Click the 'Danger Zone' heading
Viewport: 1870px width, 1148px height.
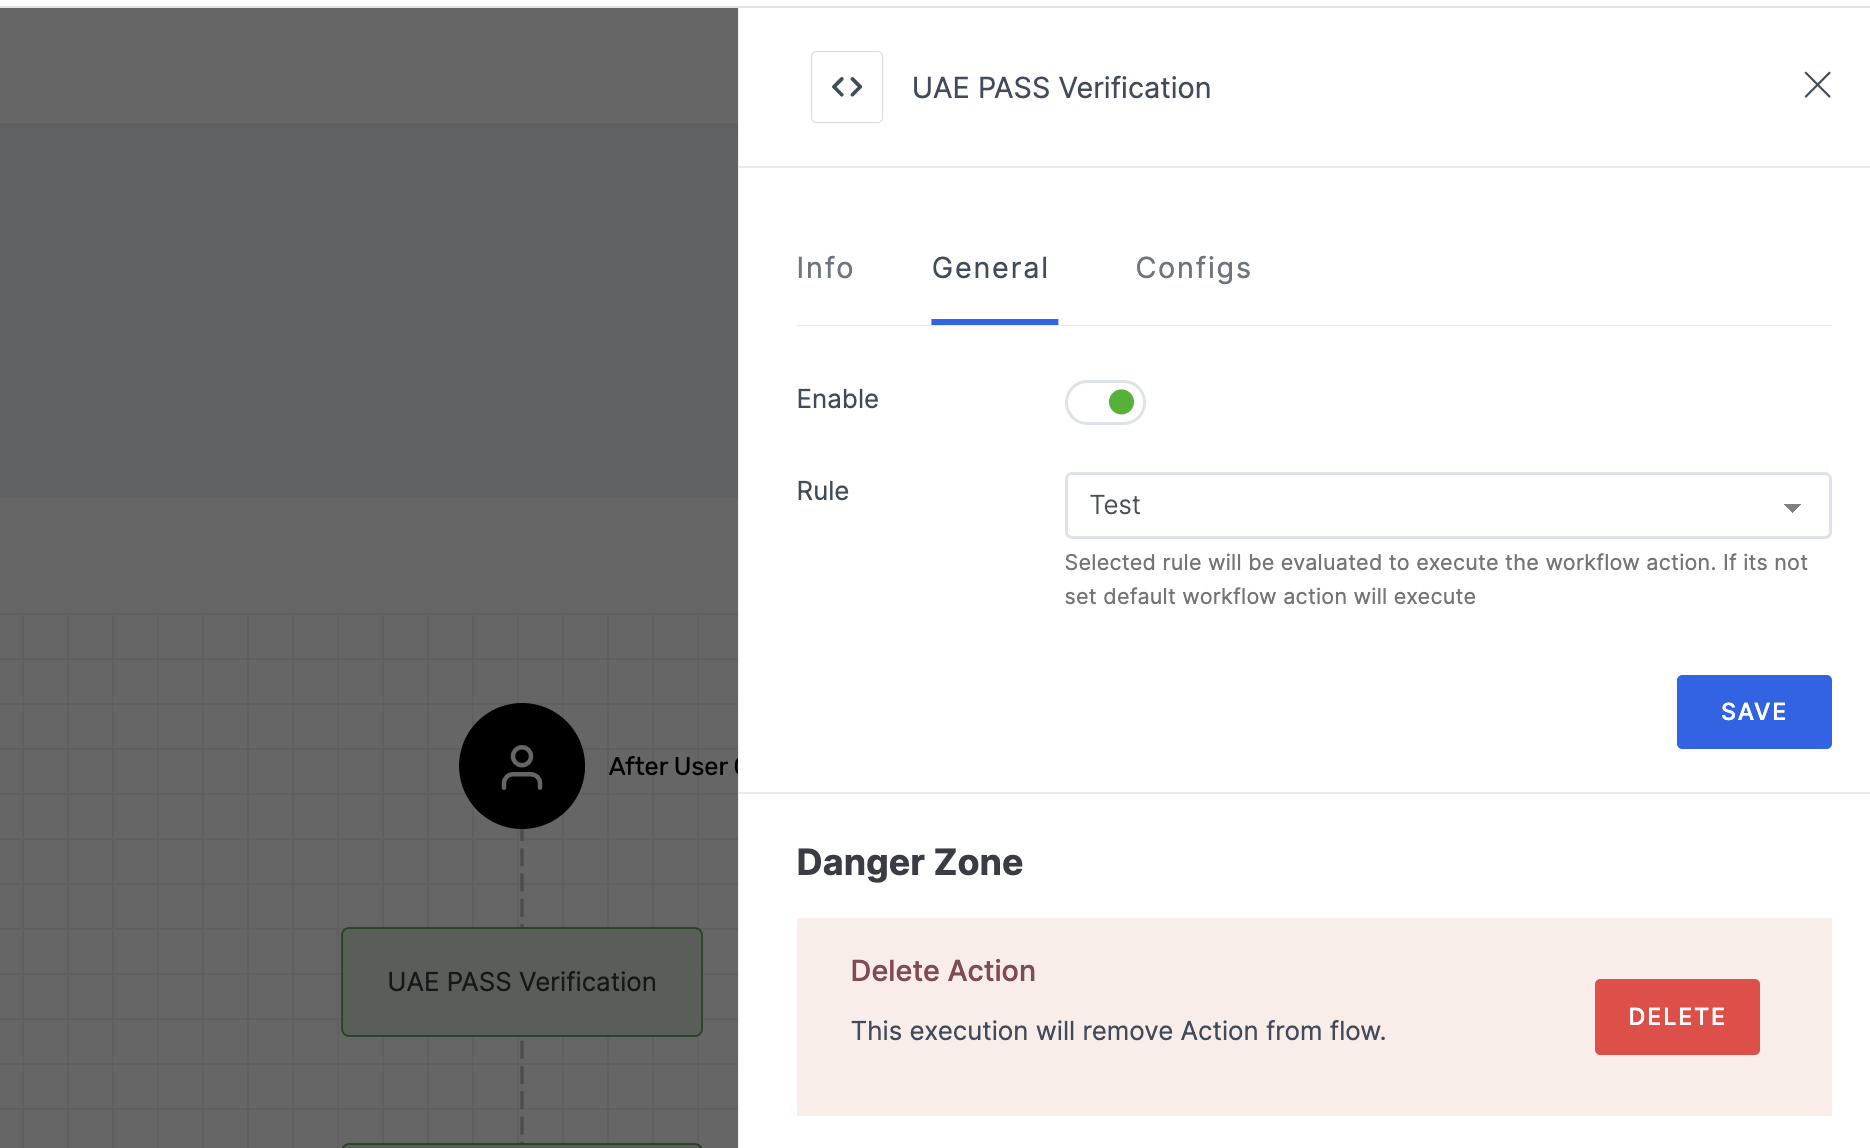[x=910, y=862]
